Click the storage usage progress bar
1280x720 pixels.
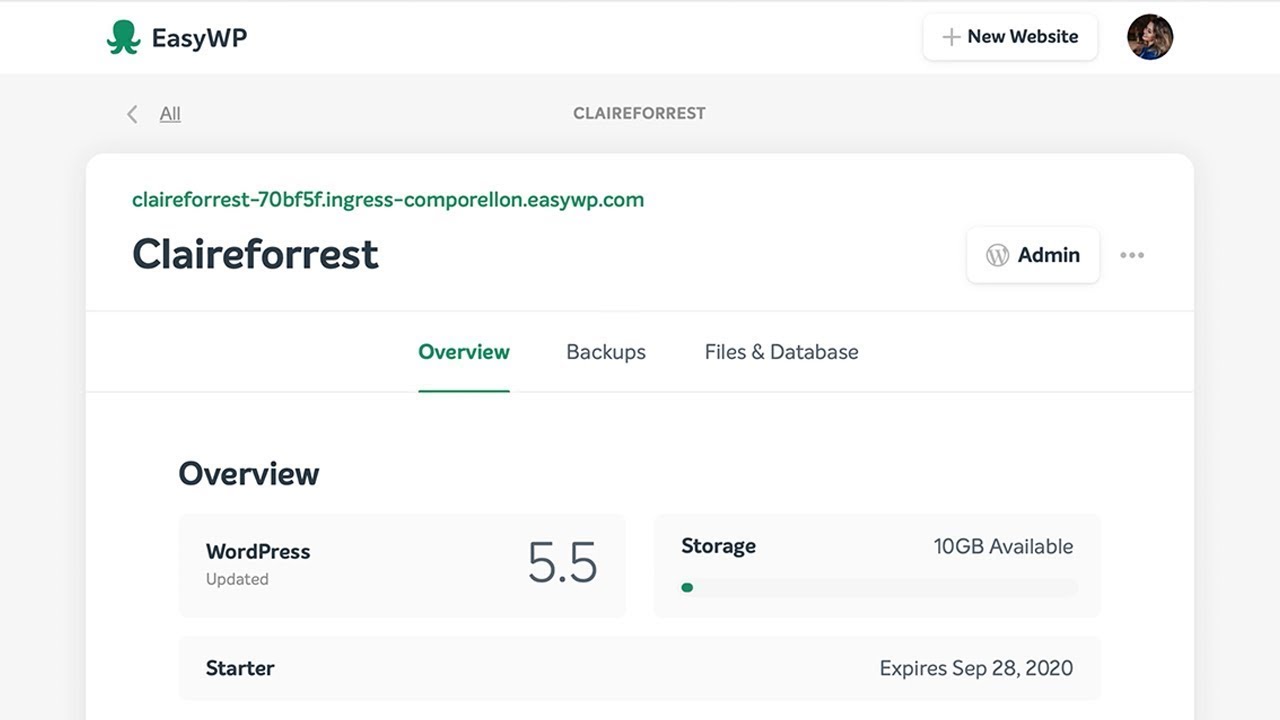tap(878, 587)
